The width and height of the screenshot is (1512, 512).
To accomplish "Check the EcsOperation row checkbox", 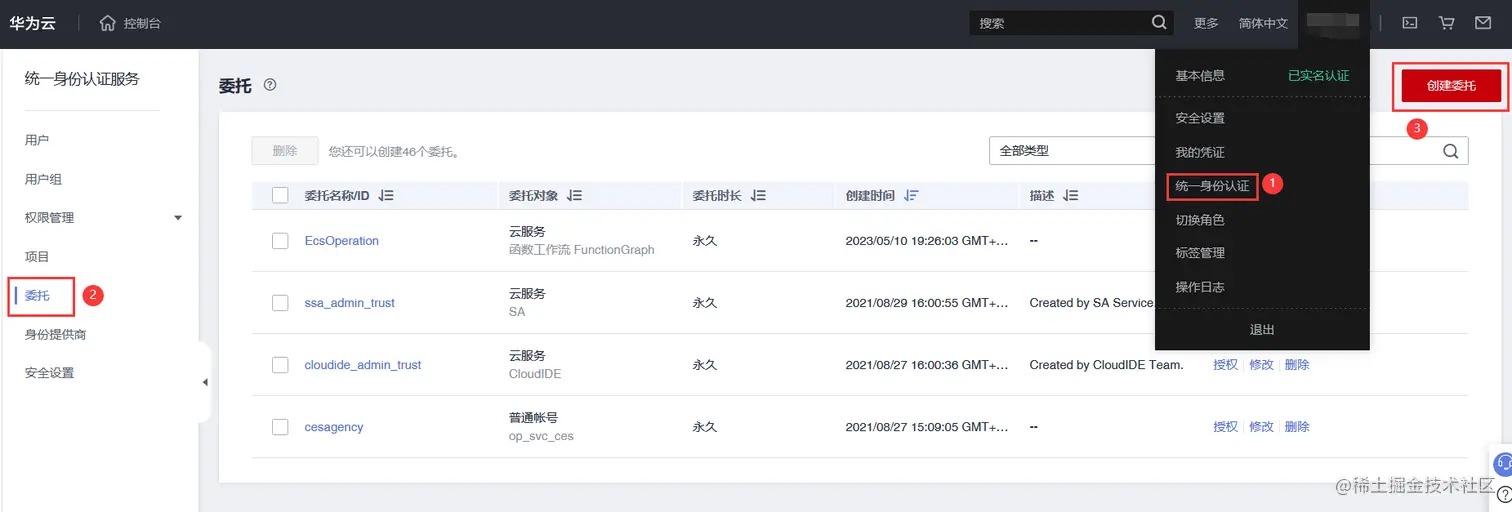I will pyautogui.click(x=280, y=241).
